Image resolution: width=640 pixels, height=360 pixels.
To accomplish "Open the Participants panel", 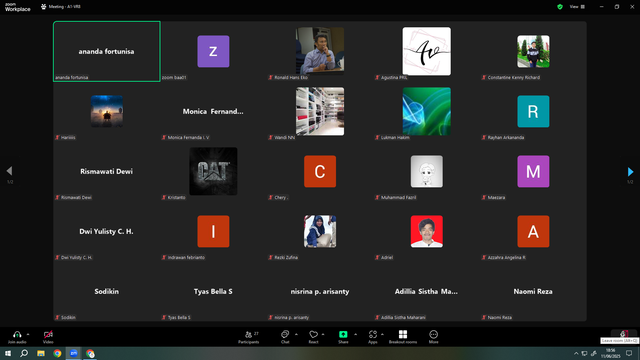I will pyautogui.click(x=249, y=337).
